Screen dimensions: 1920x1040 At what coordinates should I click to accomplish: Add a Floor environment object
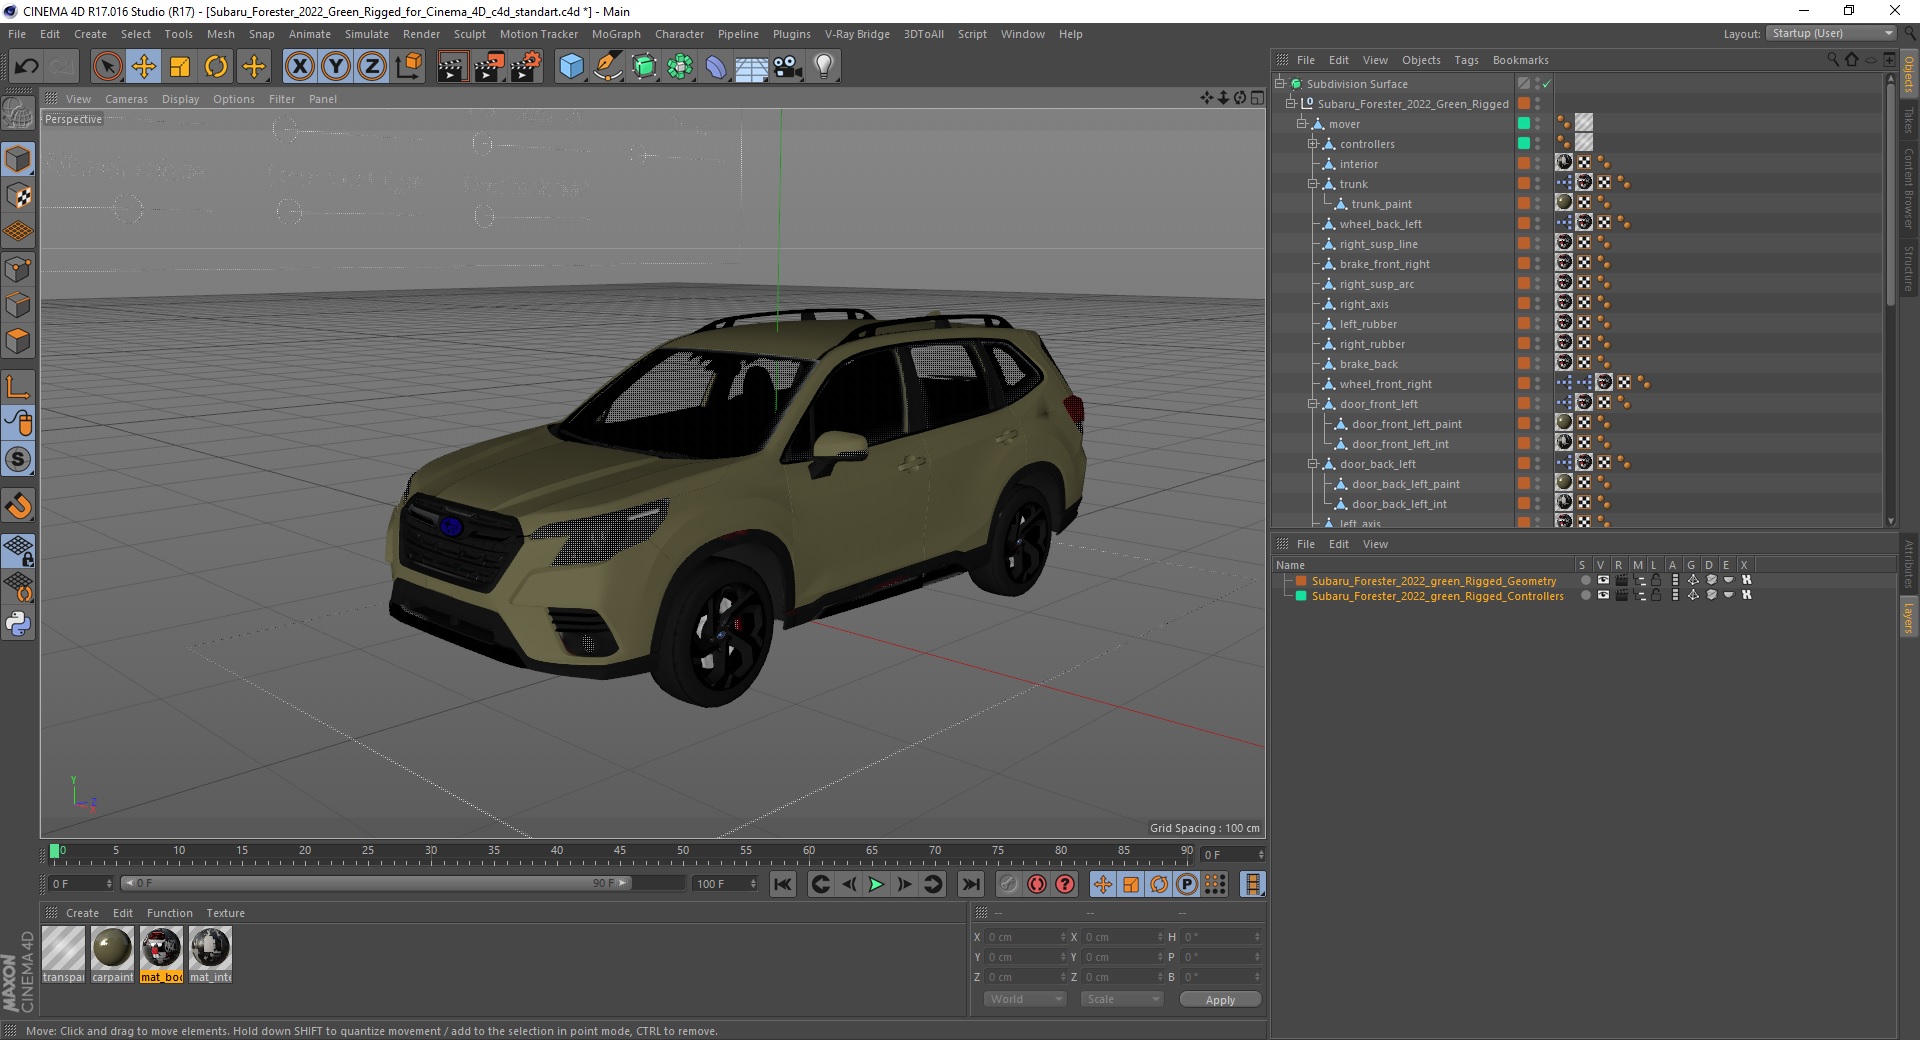752,67
